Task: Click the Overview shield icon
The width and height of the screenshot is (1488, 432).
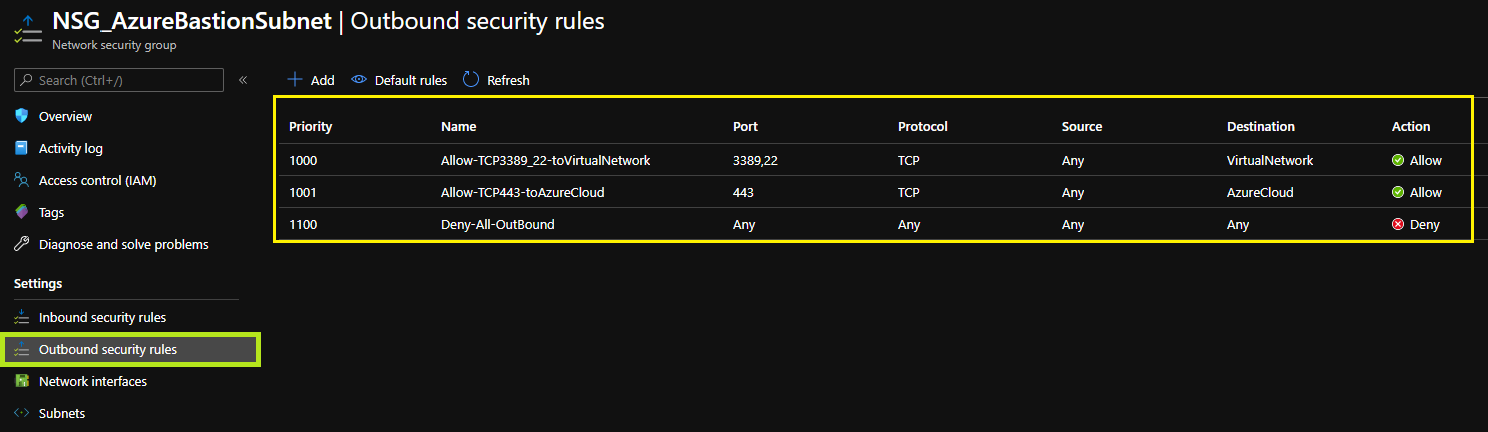Action: tap(22, 116)
